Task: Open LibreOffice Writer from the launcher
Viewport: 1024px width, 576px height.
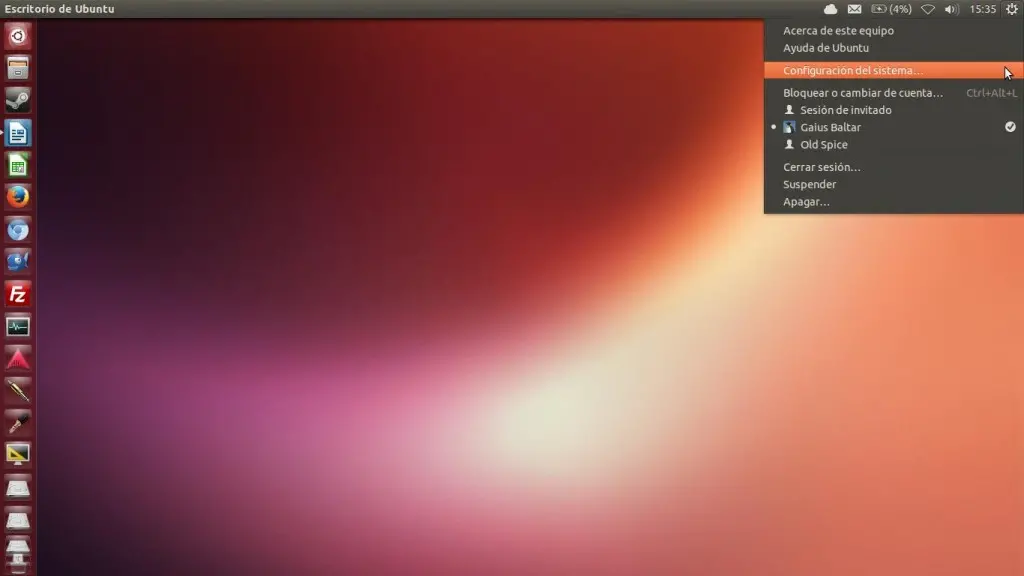Action: pyautogui.click(x=18, y=133)
